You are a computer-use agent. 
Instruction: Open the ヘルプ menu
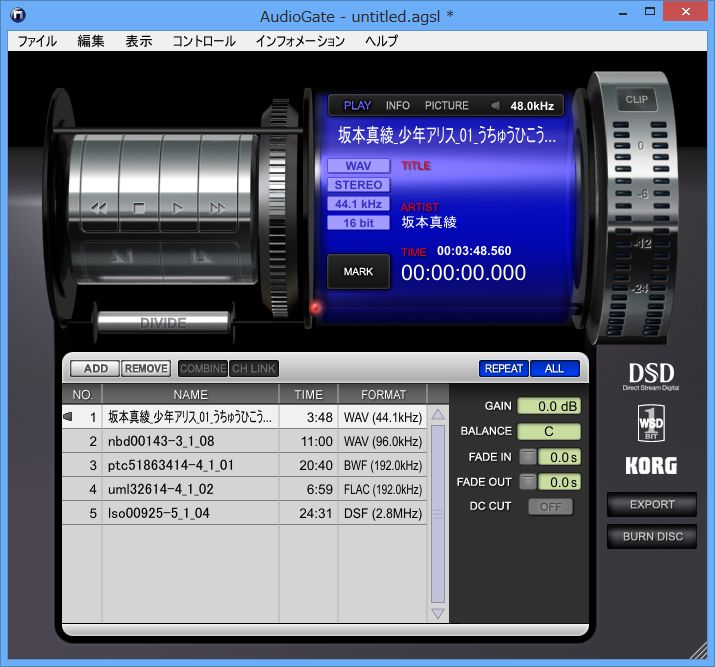382,41
